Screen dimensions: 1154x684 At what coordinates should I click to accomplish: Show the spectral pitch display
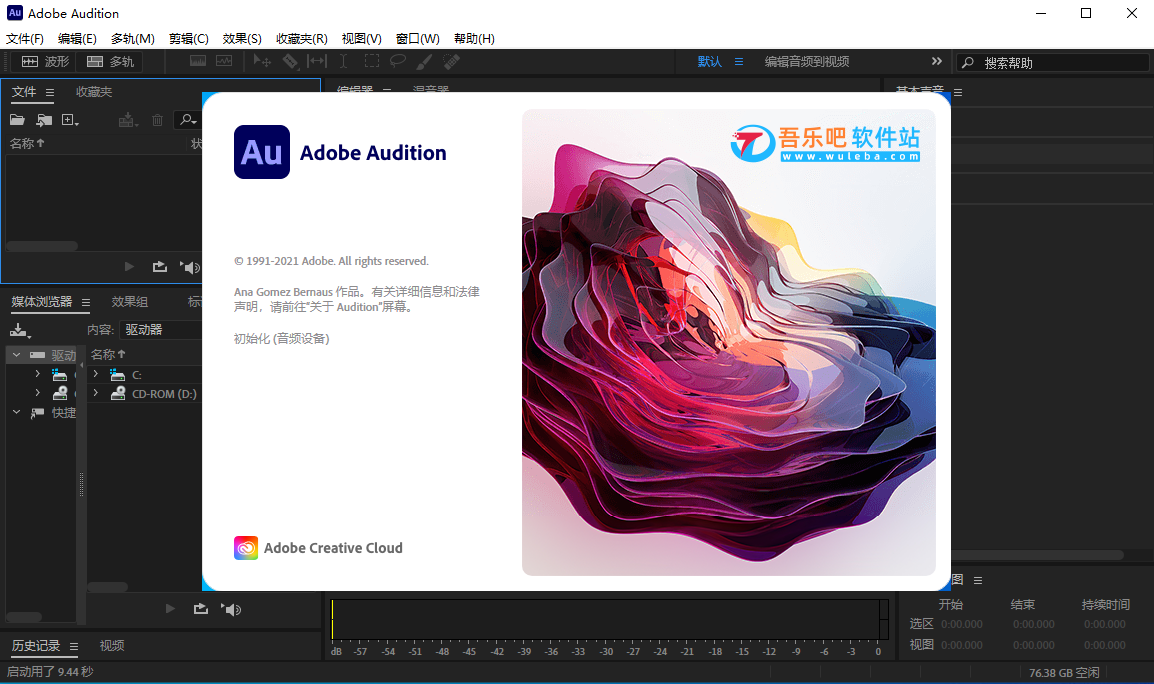click(224, 61)
